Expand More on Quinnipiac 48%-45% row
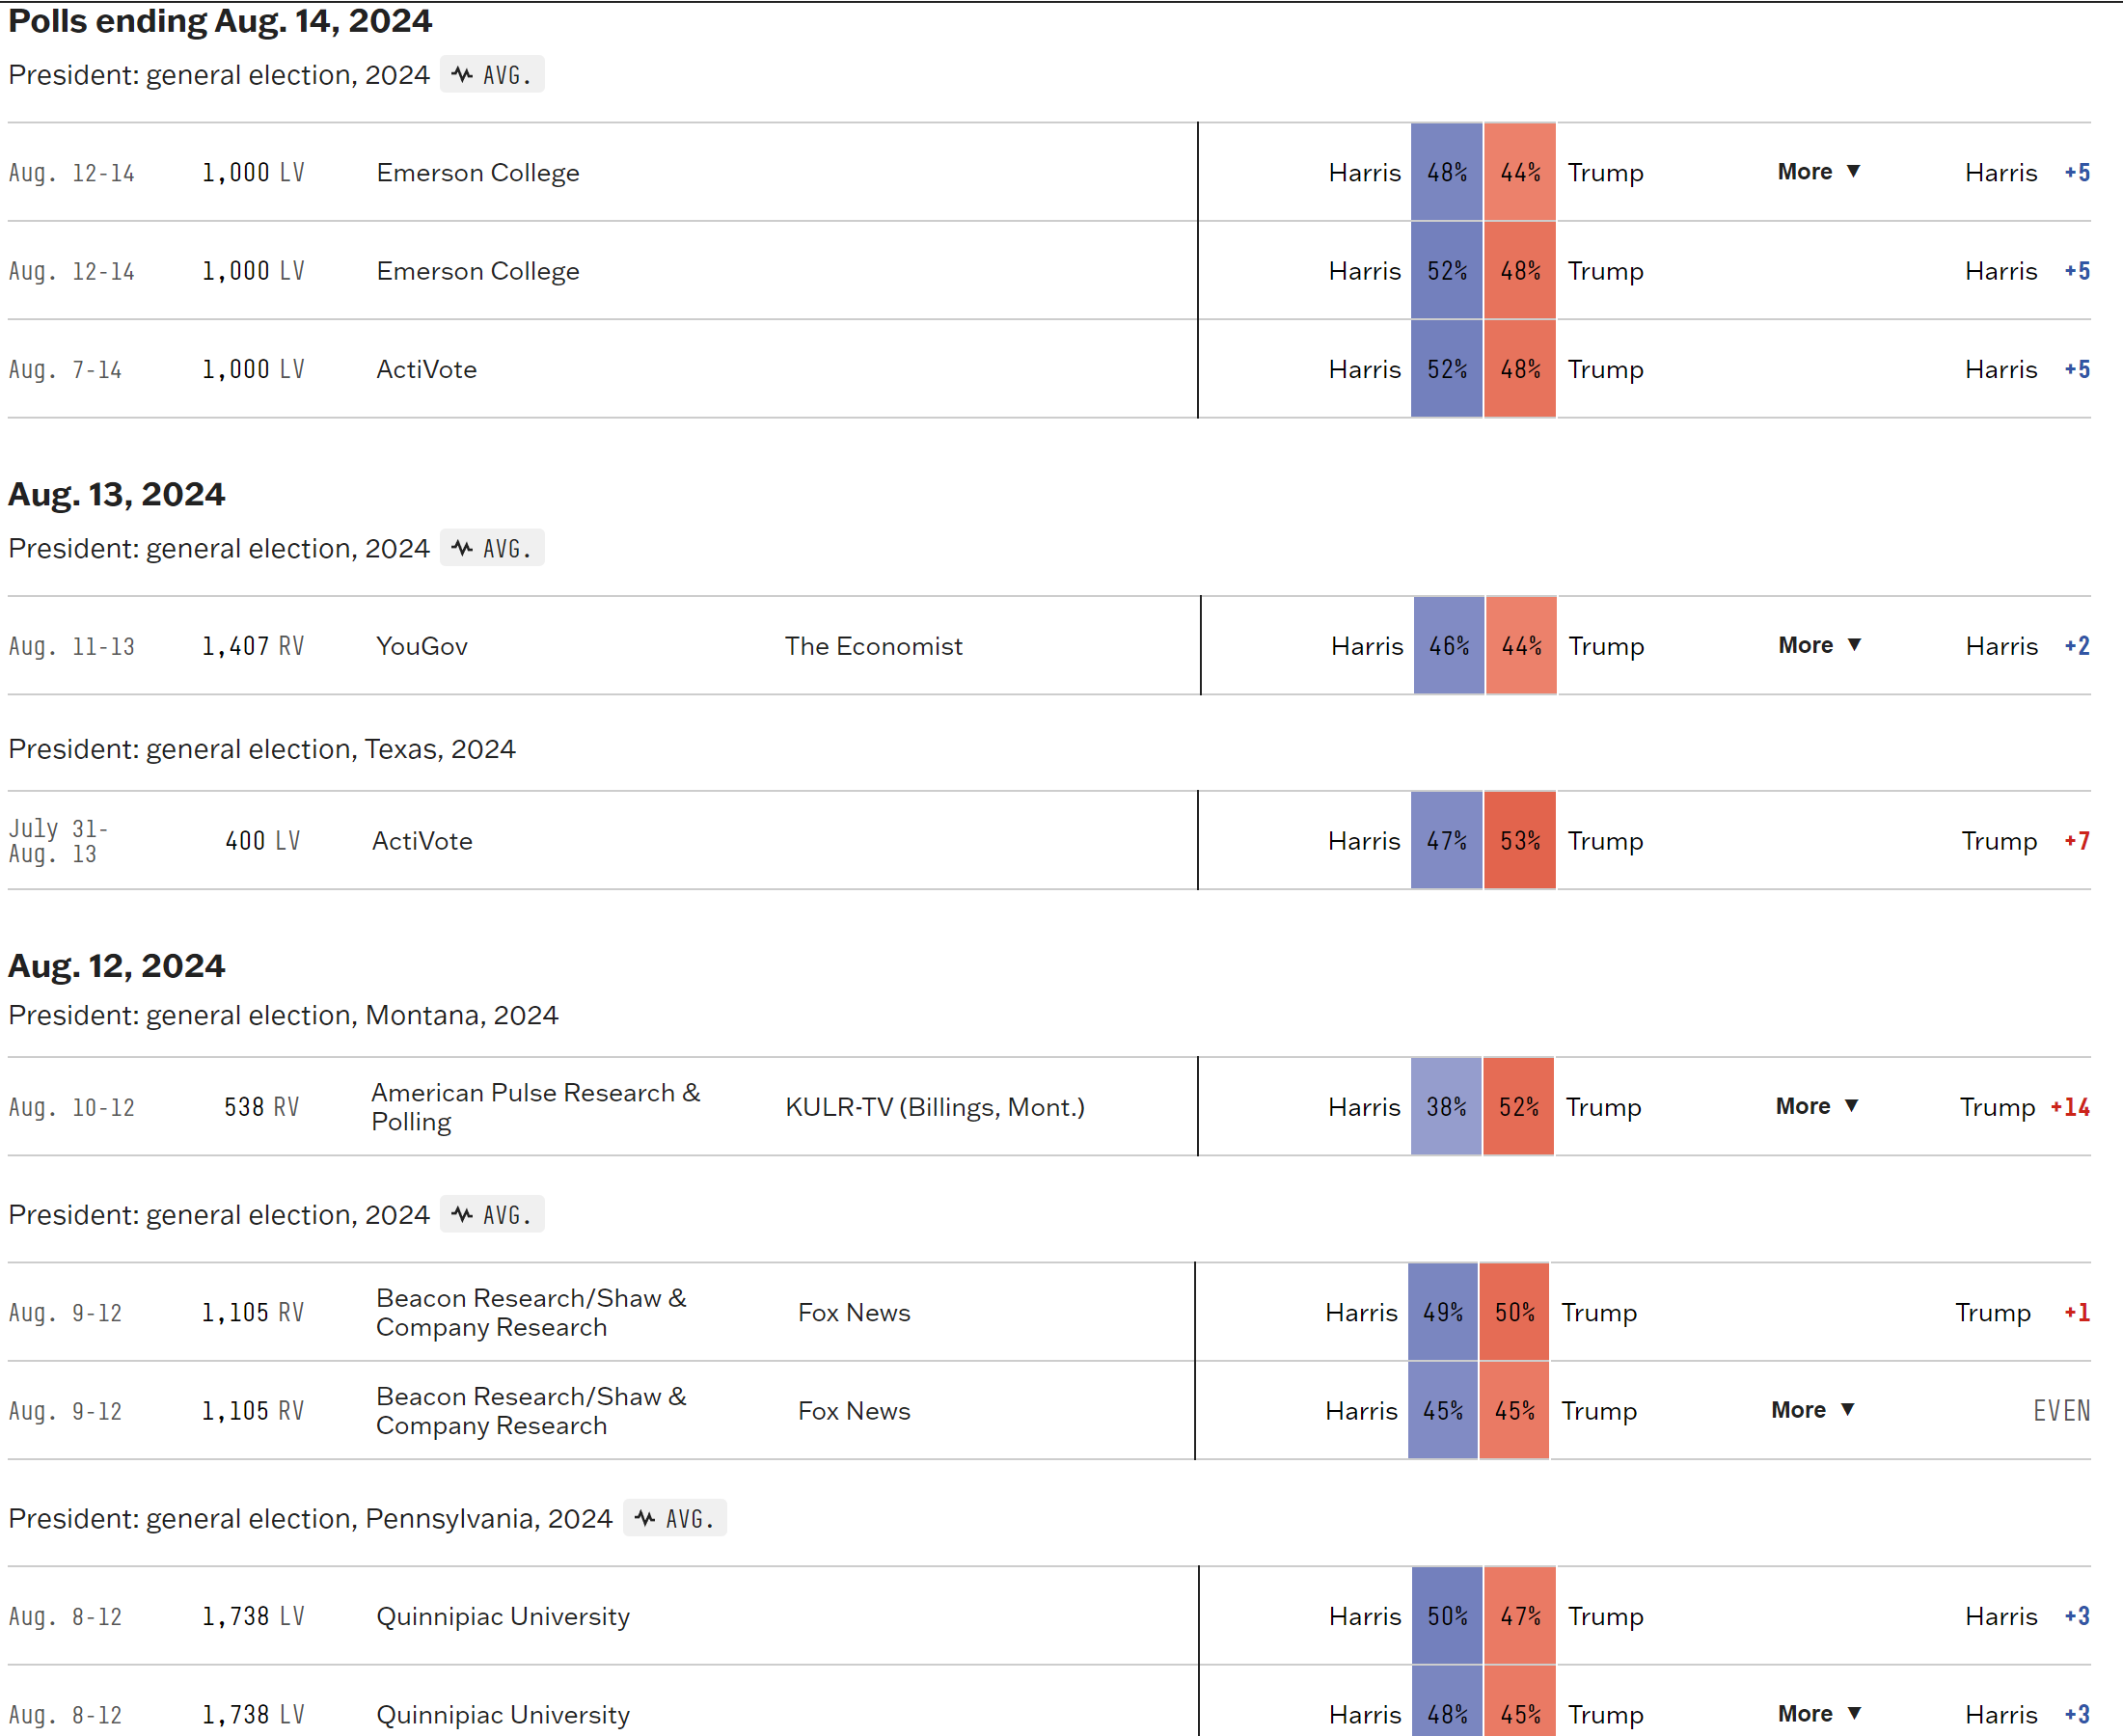Viewport: 2123px width, 1736px height. pyautogui.click(x=1819, y=1714)
